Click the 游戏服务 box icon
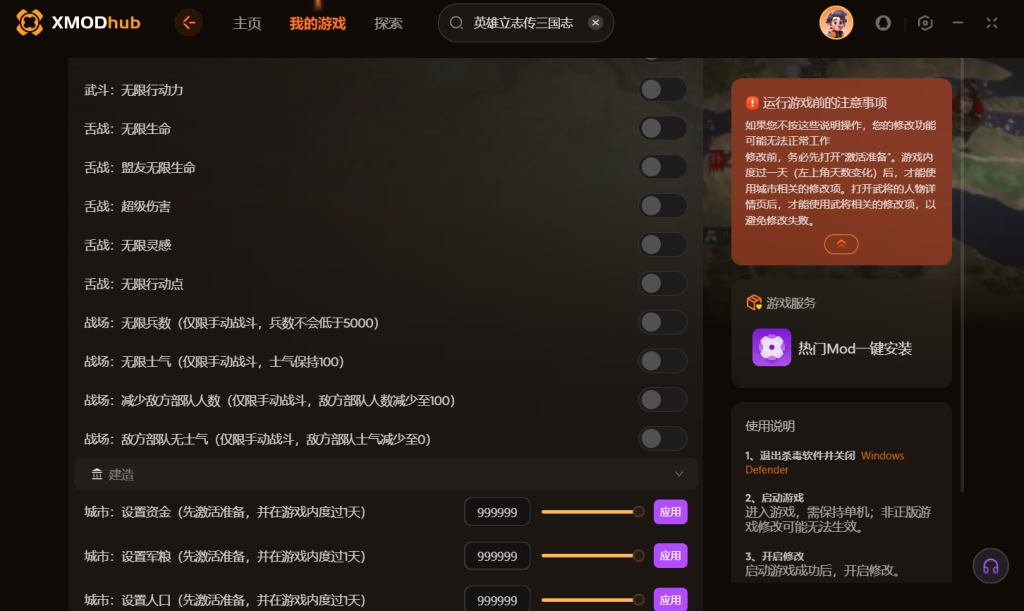This screenshot has height=611, width=1024. pos(754,302)
